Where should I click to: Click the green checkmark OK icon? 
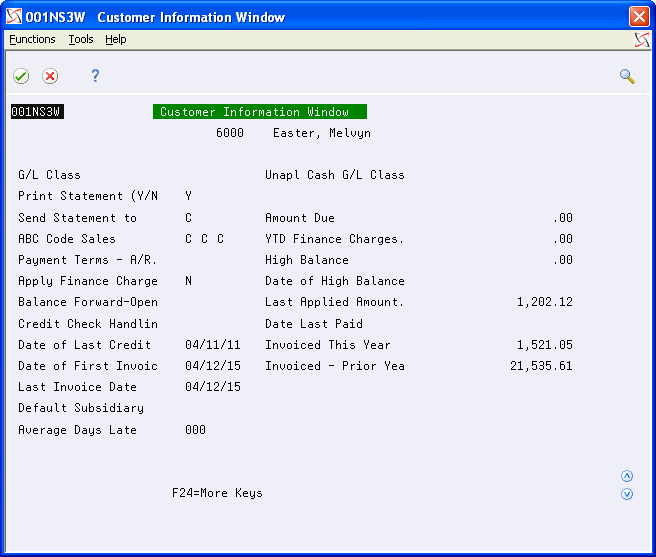click(x=21, y=76)
